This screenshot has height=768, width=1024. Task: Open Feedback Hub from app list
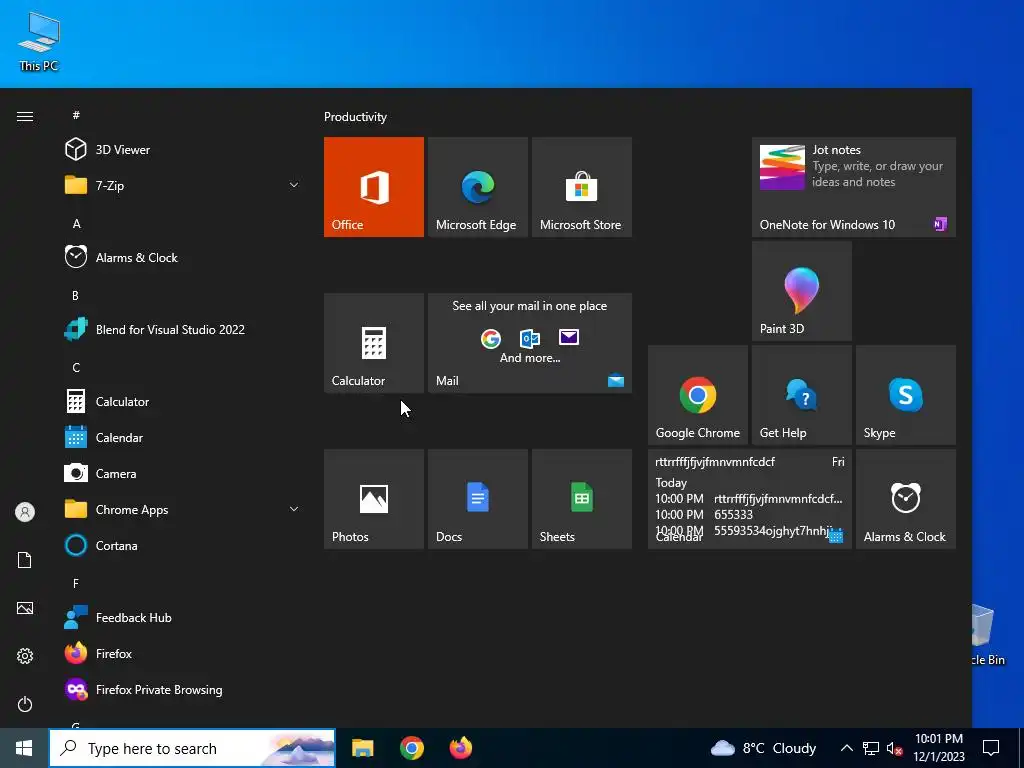183,618
